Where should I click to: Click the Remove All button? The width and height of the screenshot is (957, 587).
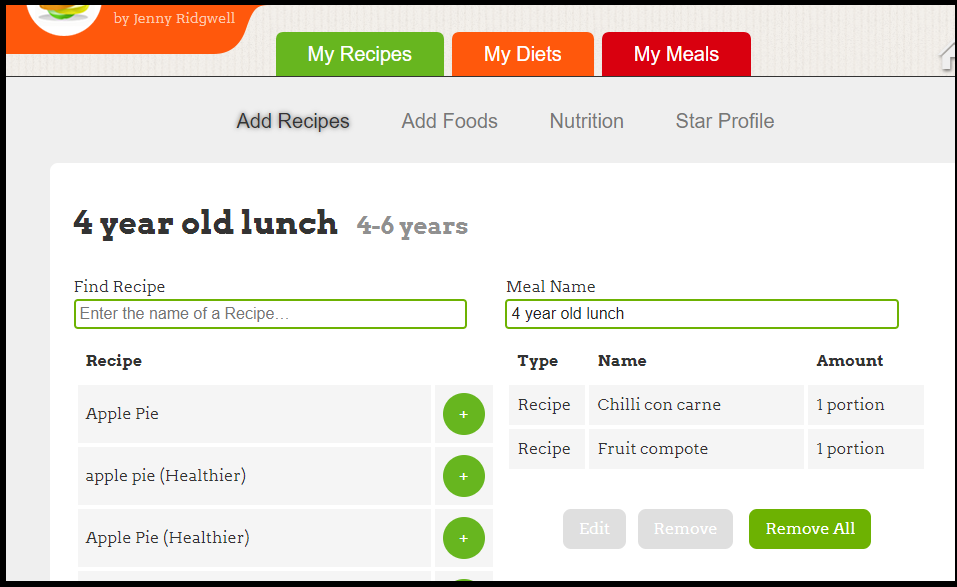809,528
